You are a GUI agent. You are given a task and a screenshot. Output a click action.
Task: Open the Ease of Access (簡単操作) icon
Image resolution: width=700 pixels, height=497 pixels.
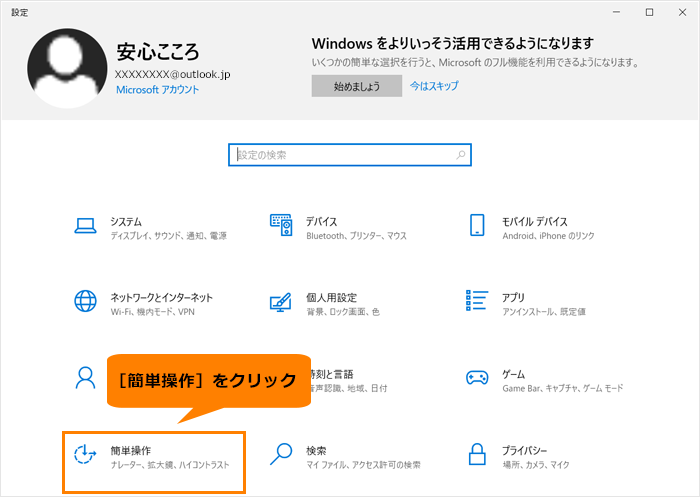coord(85,454)
